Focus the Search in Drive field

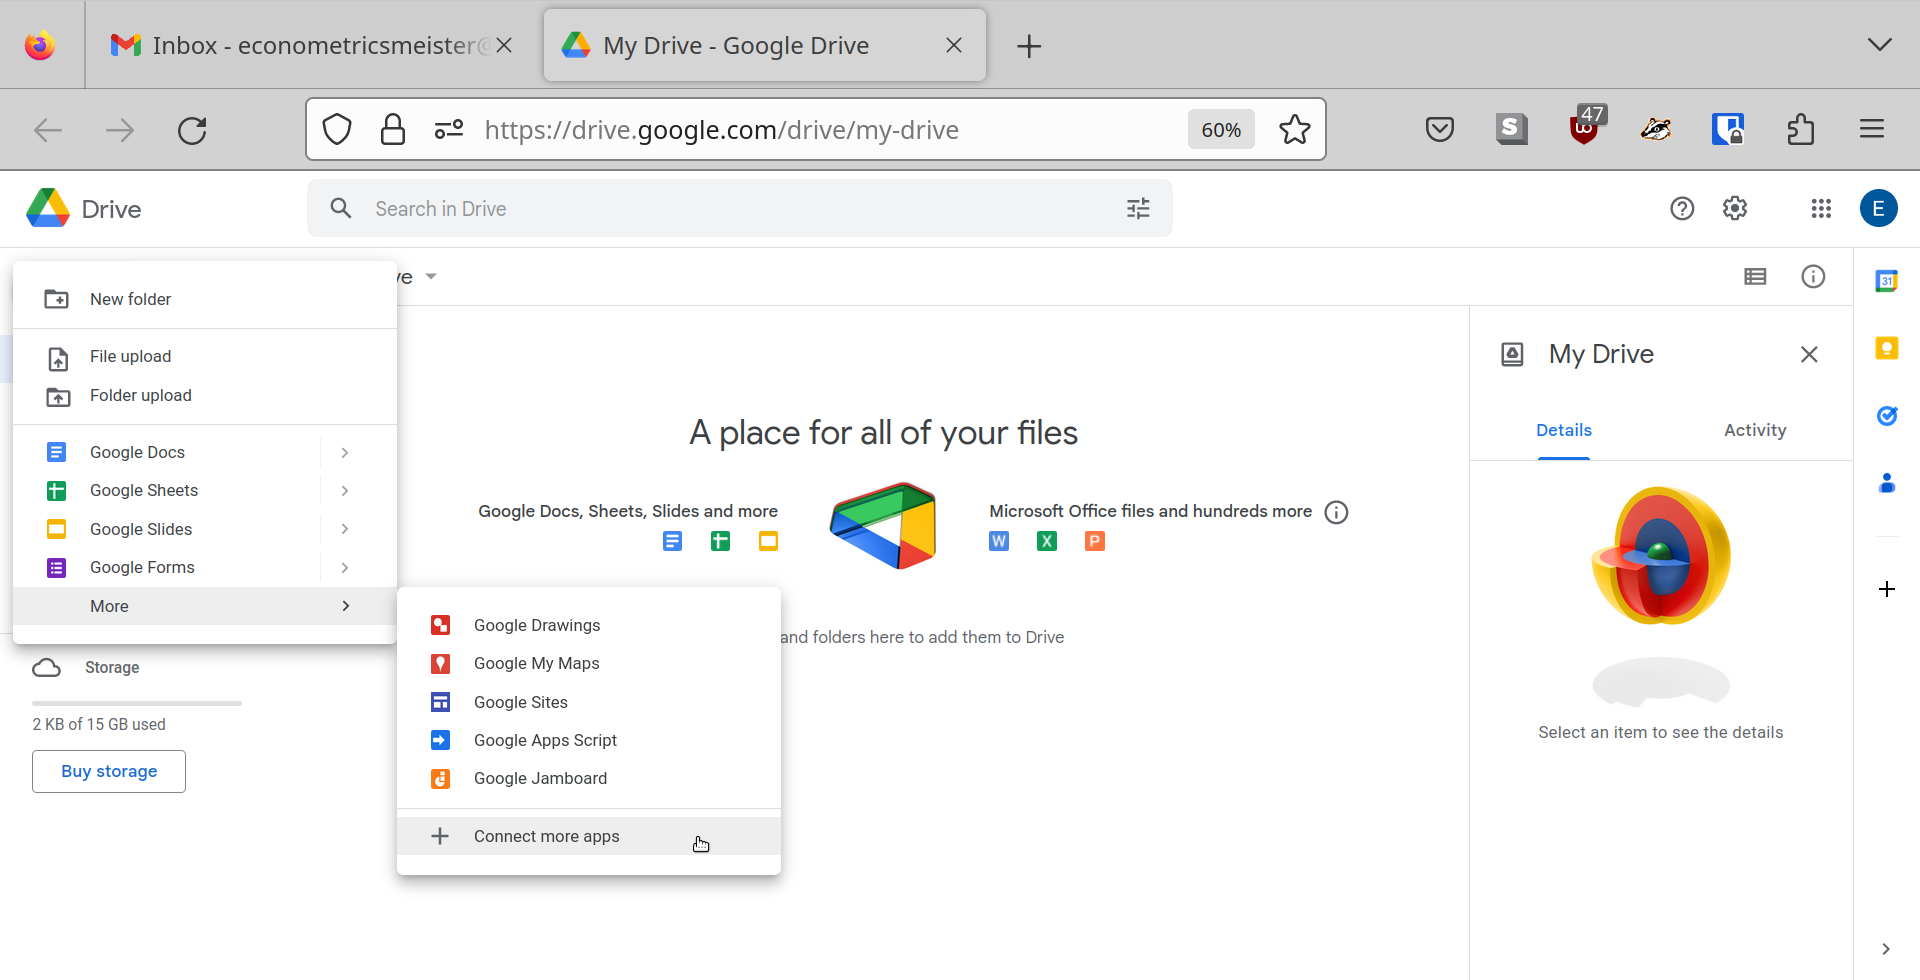pos(740,208)
